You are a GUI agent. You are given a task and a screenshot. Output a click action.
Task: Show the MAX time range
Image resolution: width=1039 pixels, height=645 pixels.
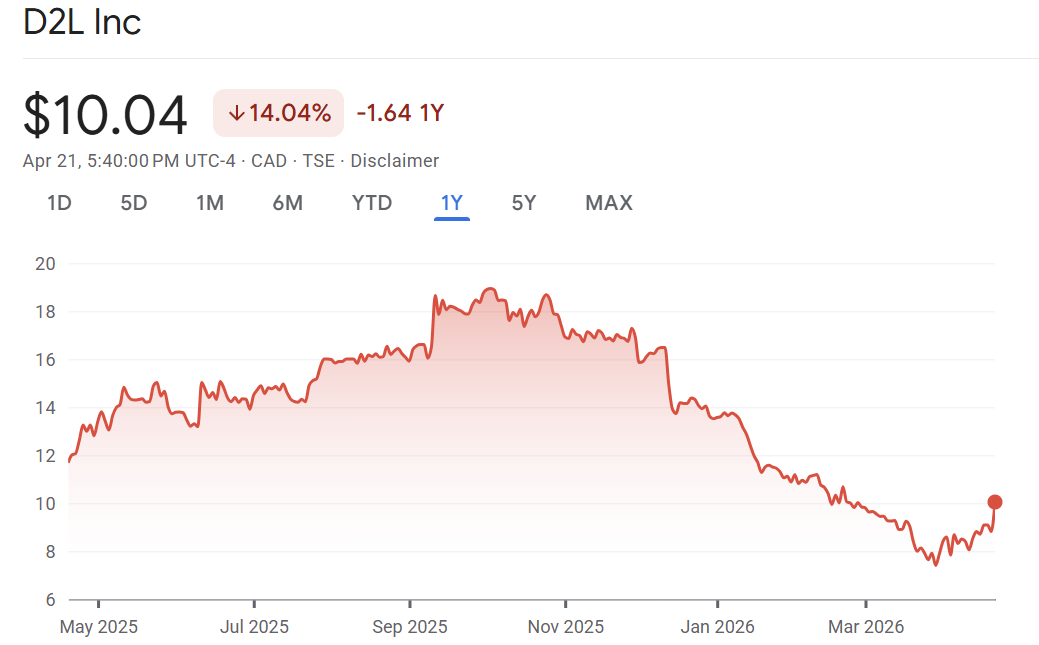coord(609,203)
